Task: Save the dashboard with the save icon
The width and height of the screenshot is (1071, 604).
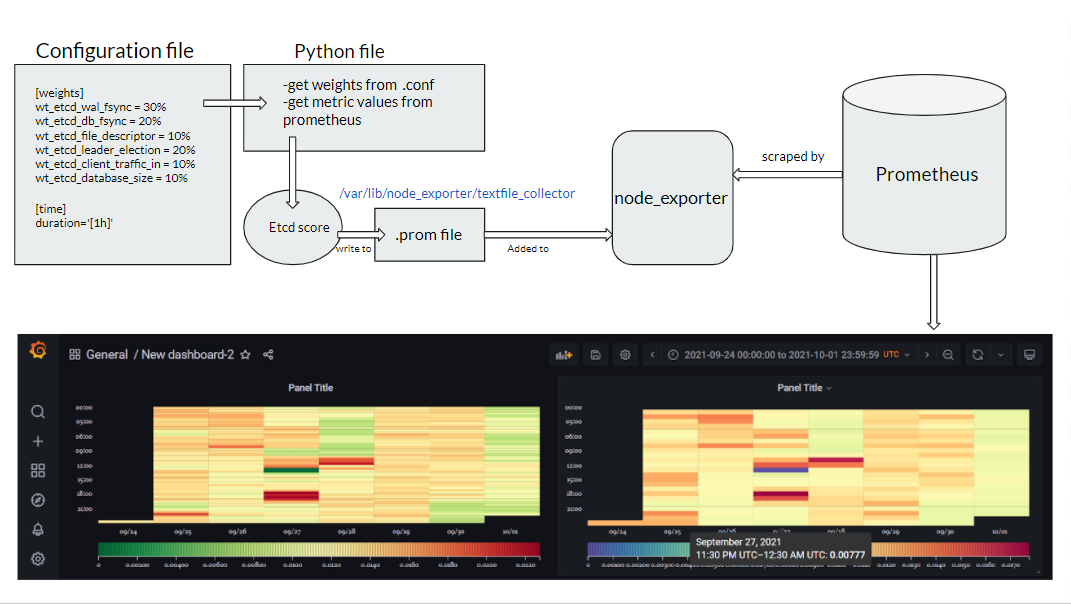Action: (x=595, y=354)
